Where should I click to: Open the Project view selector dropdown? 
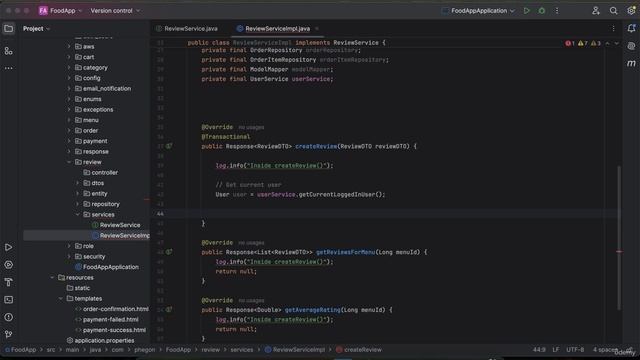(x=36, y=29)
